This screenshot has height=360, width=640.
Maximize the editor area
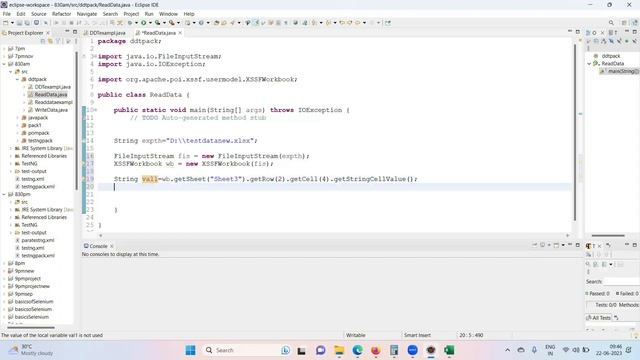coord(578,32)
